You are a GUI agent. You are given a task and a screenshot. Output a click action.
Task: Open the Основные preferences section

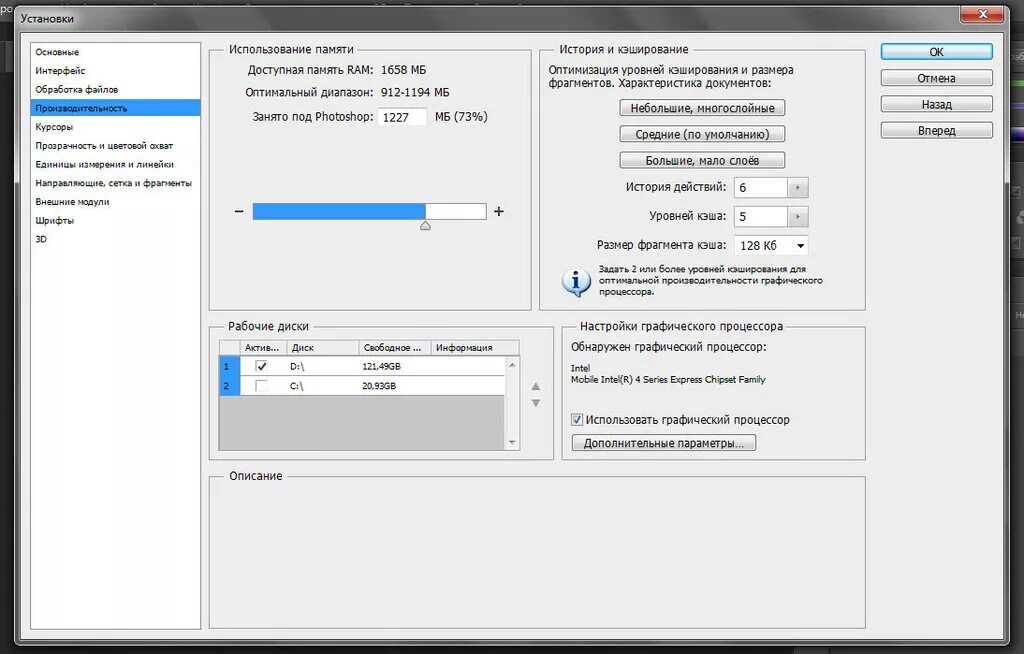pyautogui.click(x=57, y=52)
